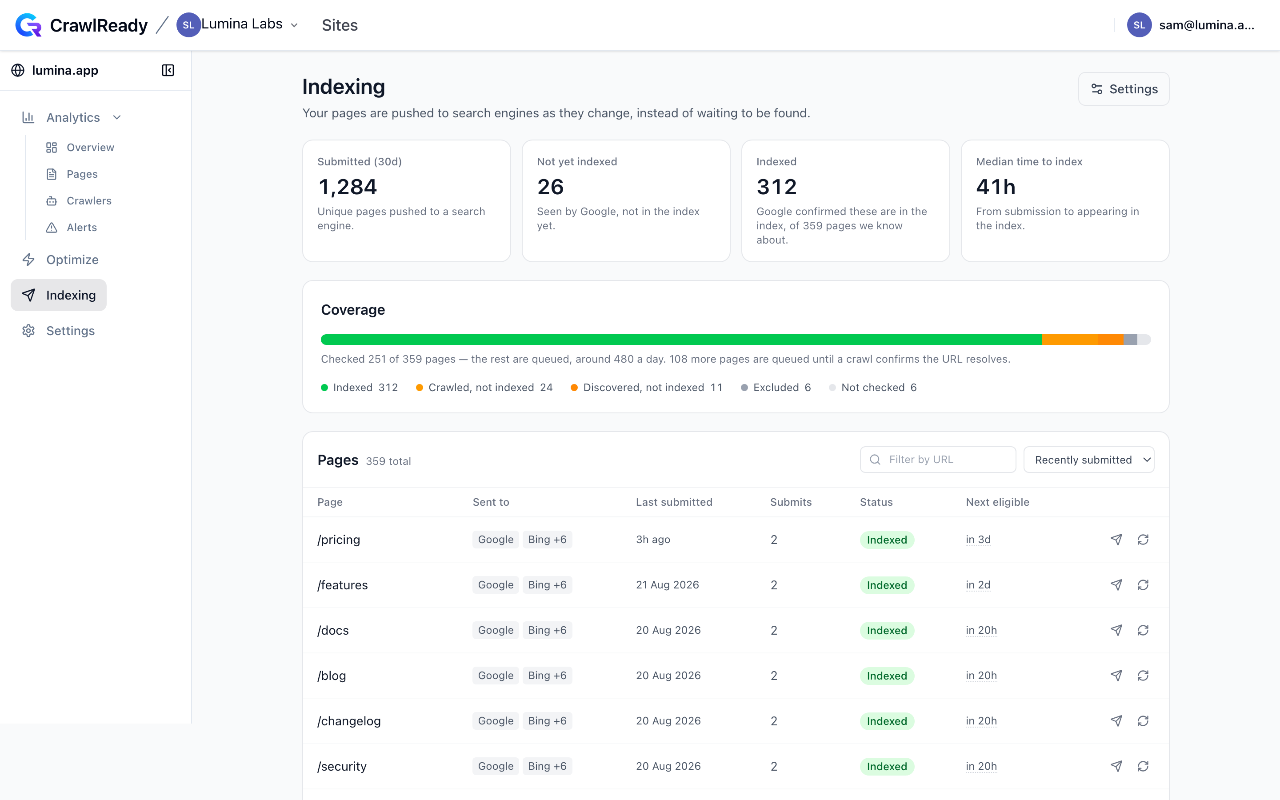Click the CrawlReady logo icon

28,25
